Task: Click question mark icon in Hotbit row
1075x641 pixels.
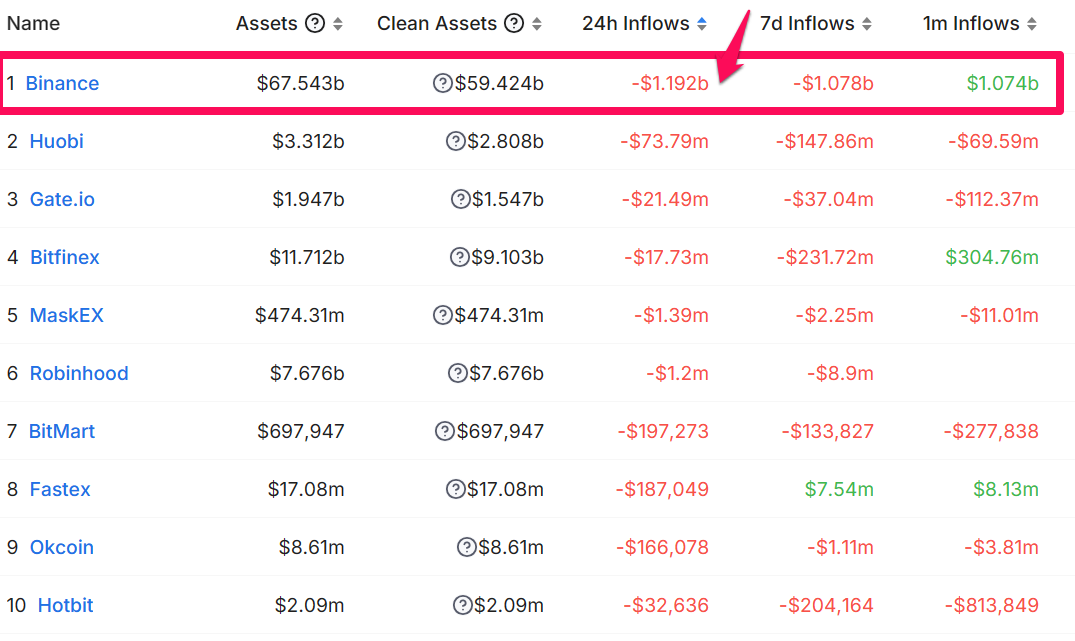Action: point(462,605)
